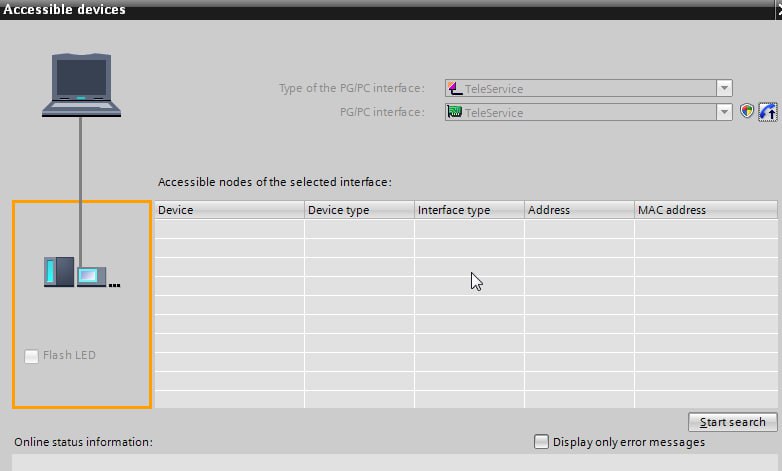The width and height of the screenshot is (782, 471).
Task: Click the TeleService icon in Type dropdown
Action: [x=454, y=88]
